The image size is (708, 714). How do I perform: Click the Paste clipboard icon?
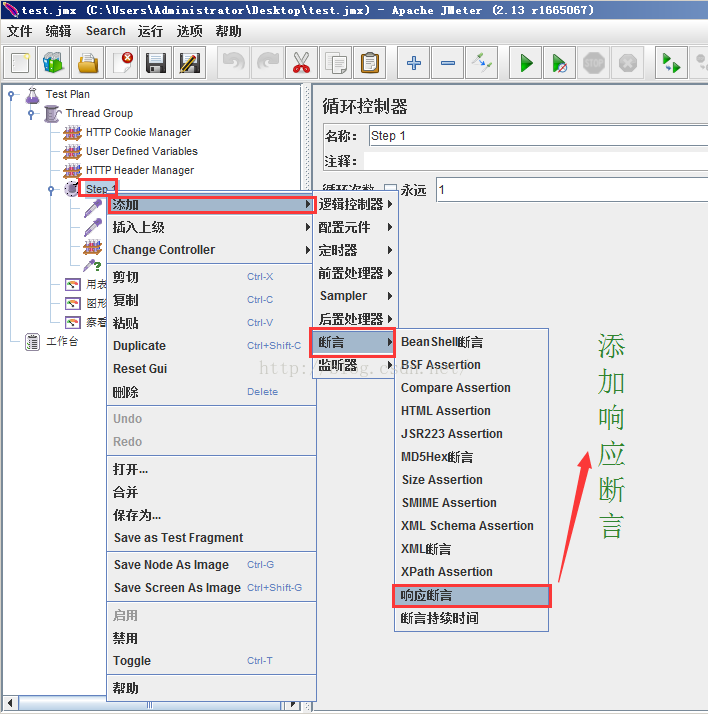[370, 63]
